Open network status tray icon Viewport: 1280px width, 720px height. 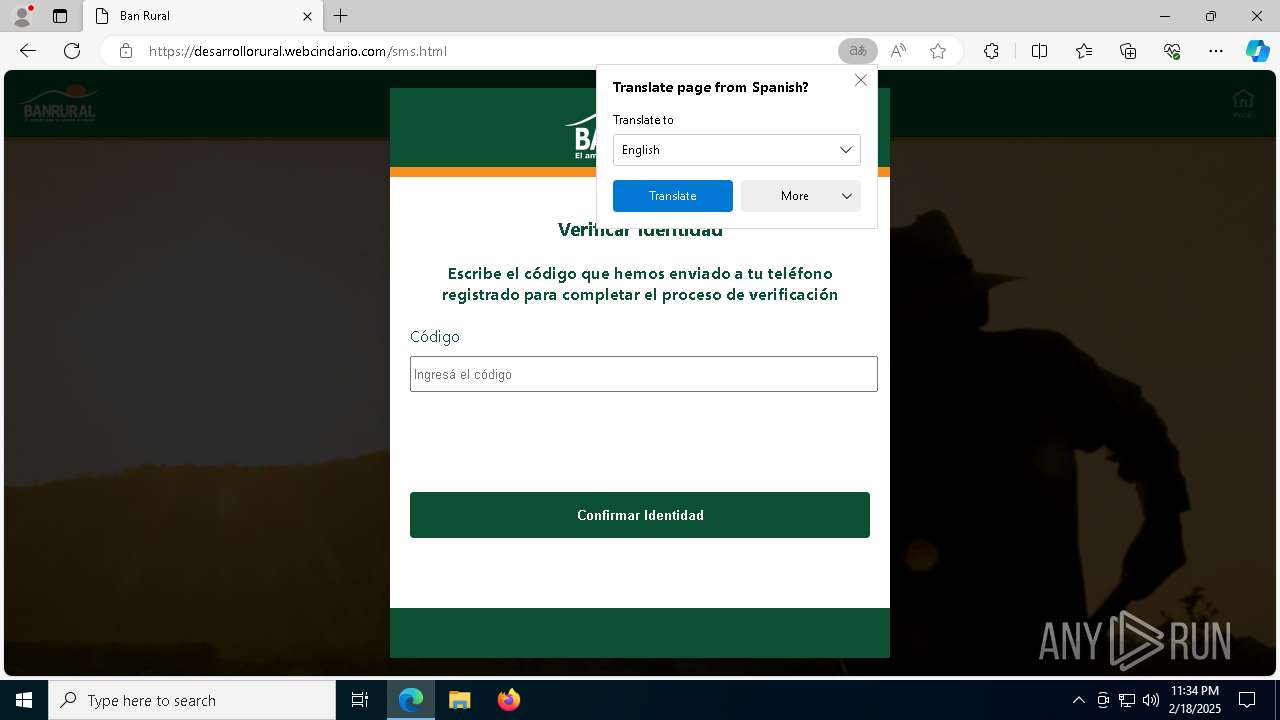pyautogui.click(x=1127, y=700)
